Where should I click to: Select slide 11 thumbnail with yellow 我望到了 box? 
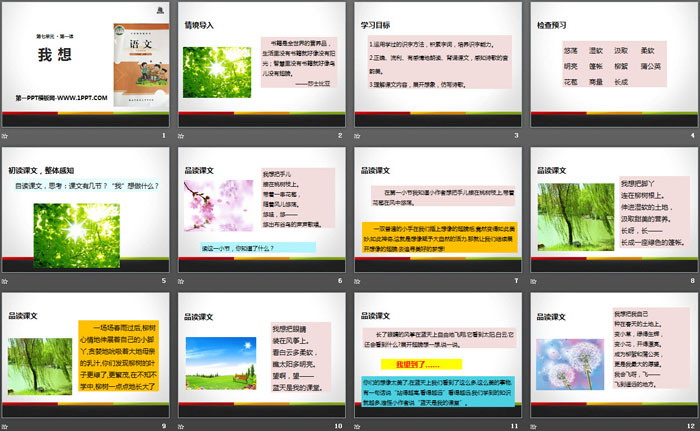pyautogui.click(x=438, y=355)
